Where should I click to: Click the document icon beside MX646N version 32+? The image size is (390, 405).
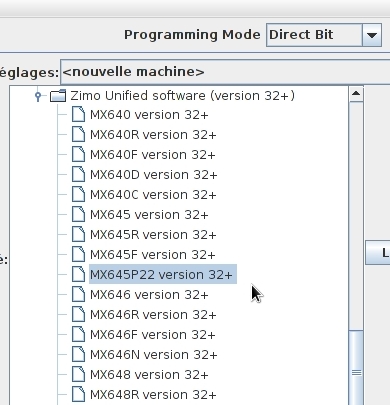pyautogui.click(x=78, y=354)
